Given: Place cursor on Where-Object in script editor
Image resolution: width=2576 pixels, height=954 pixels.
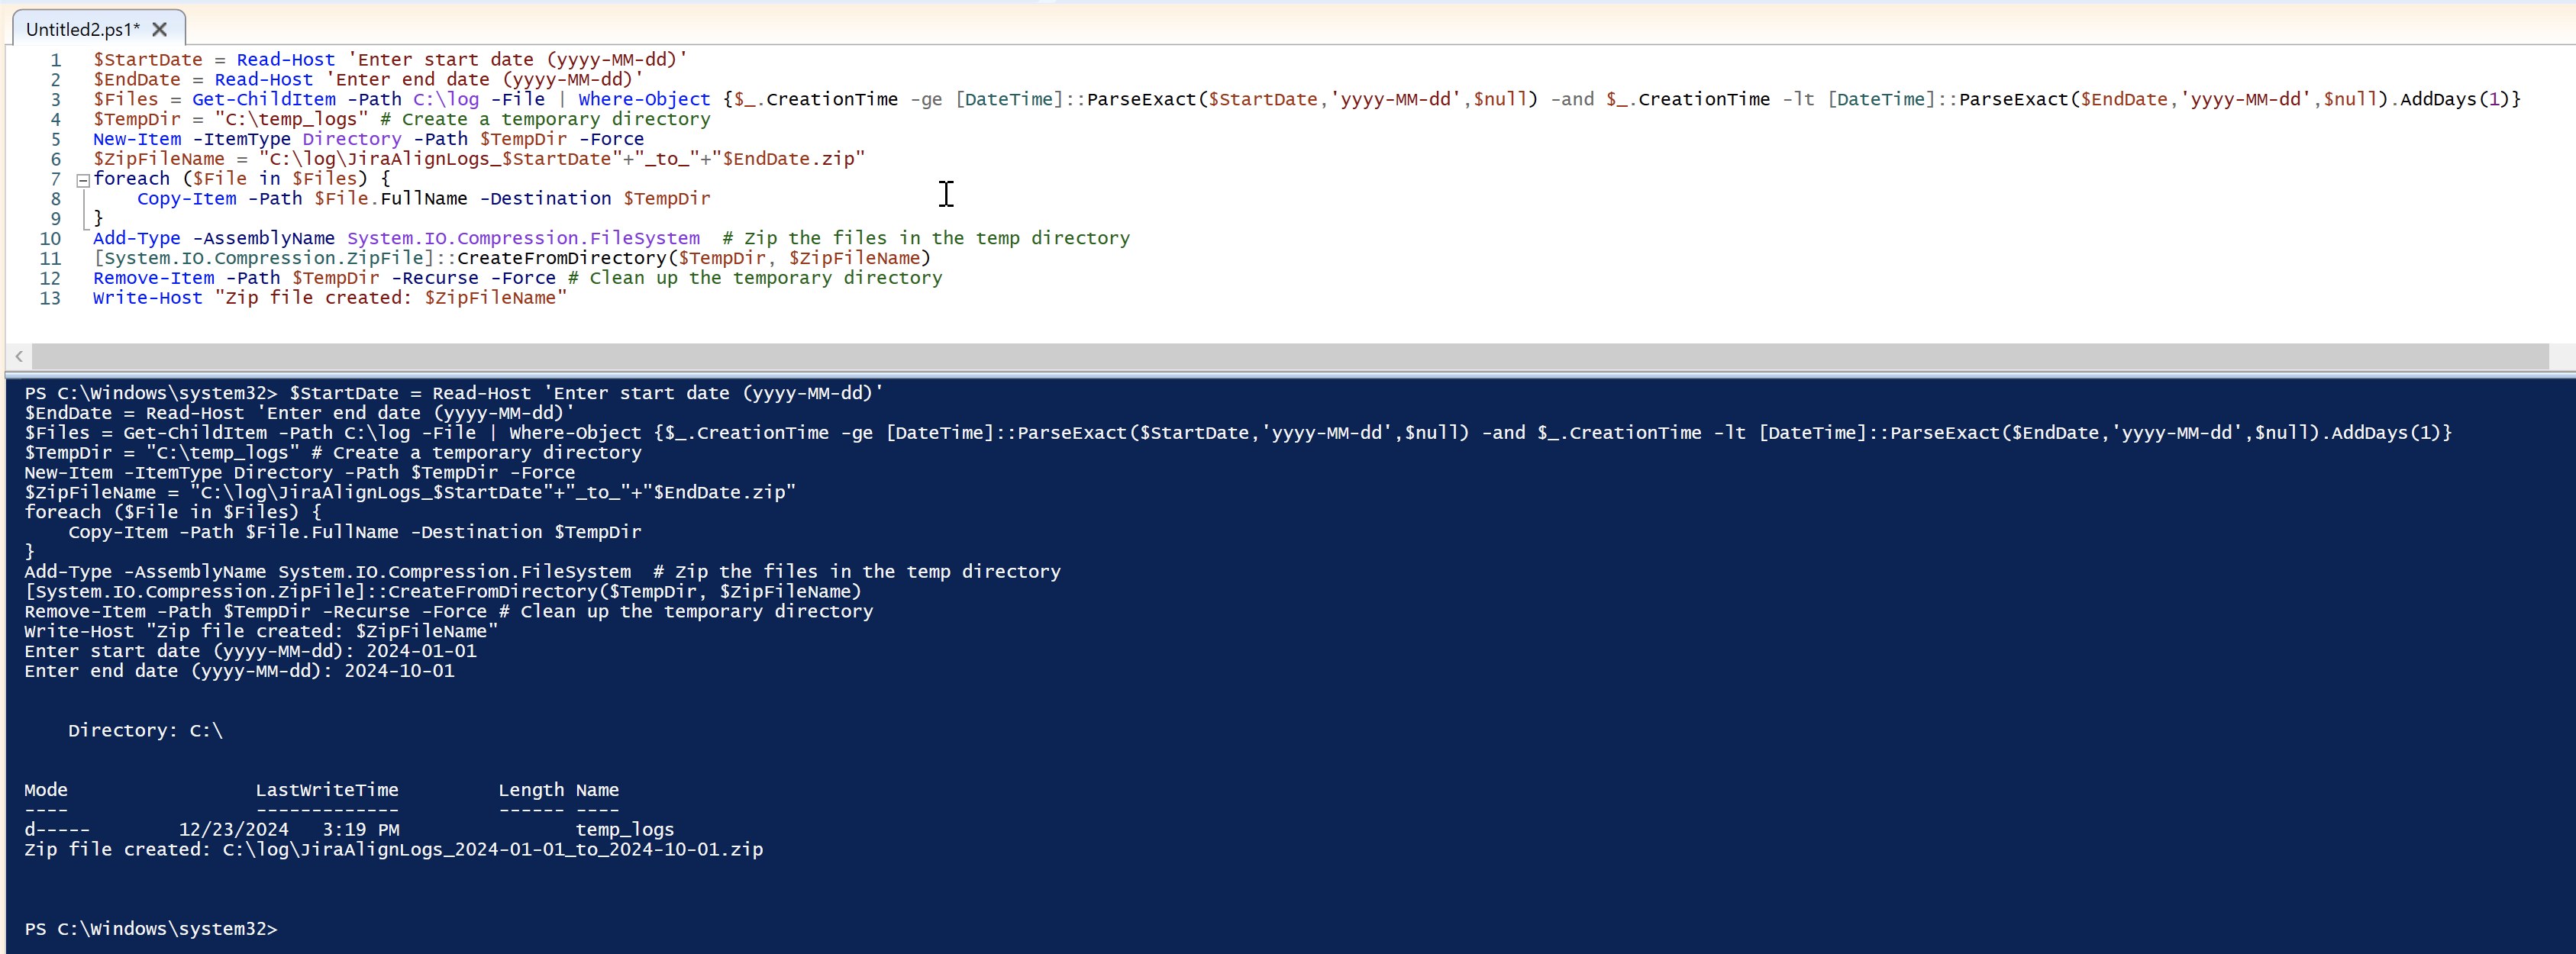Looking at the screenshot, I should 643,100.
